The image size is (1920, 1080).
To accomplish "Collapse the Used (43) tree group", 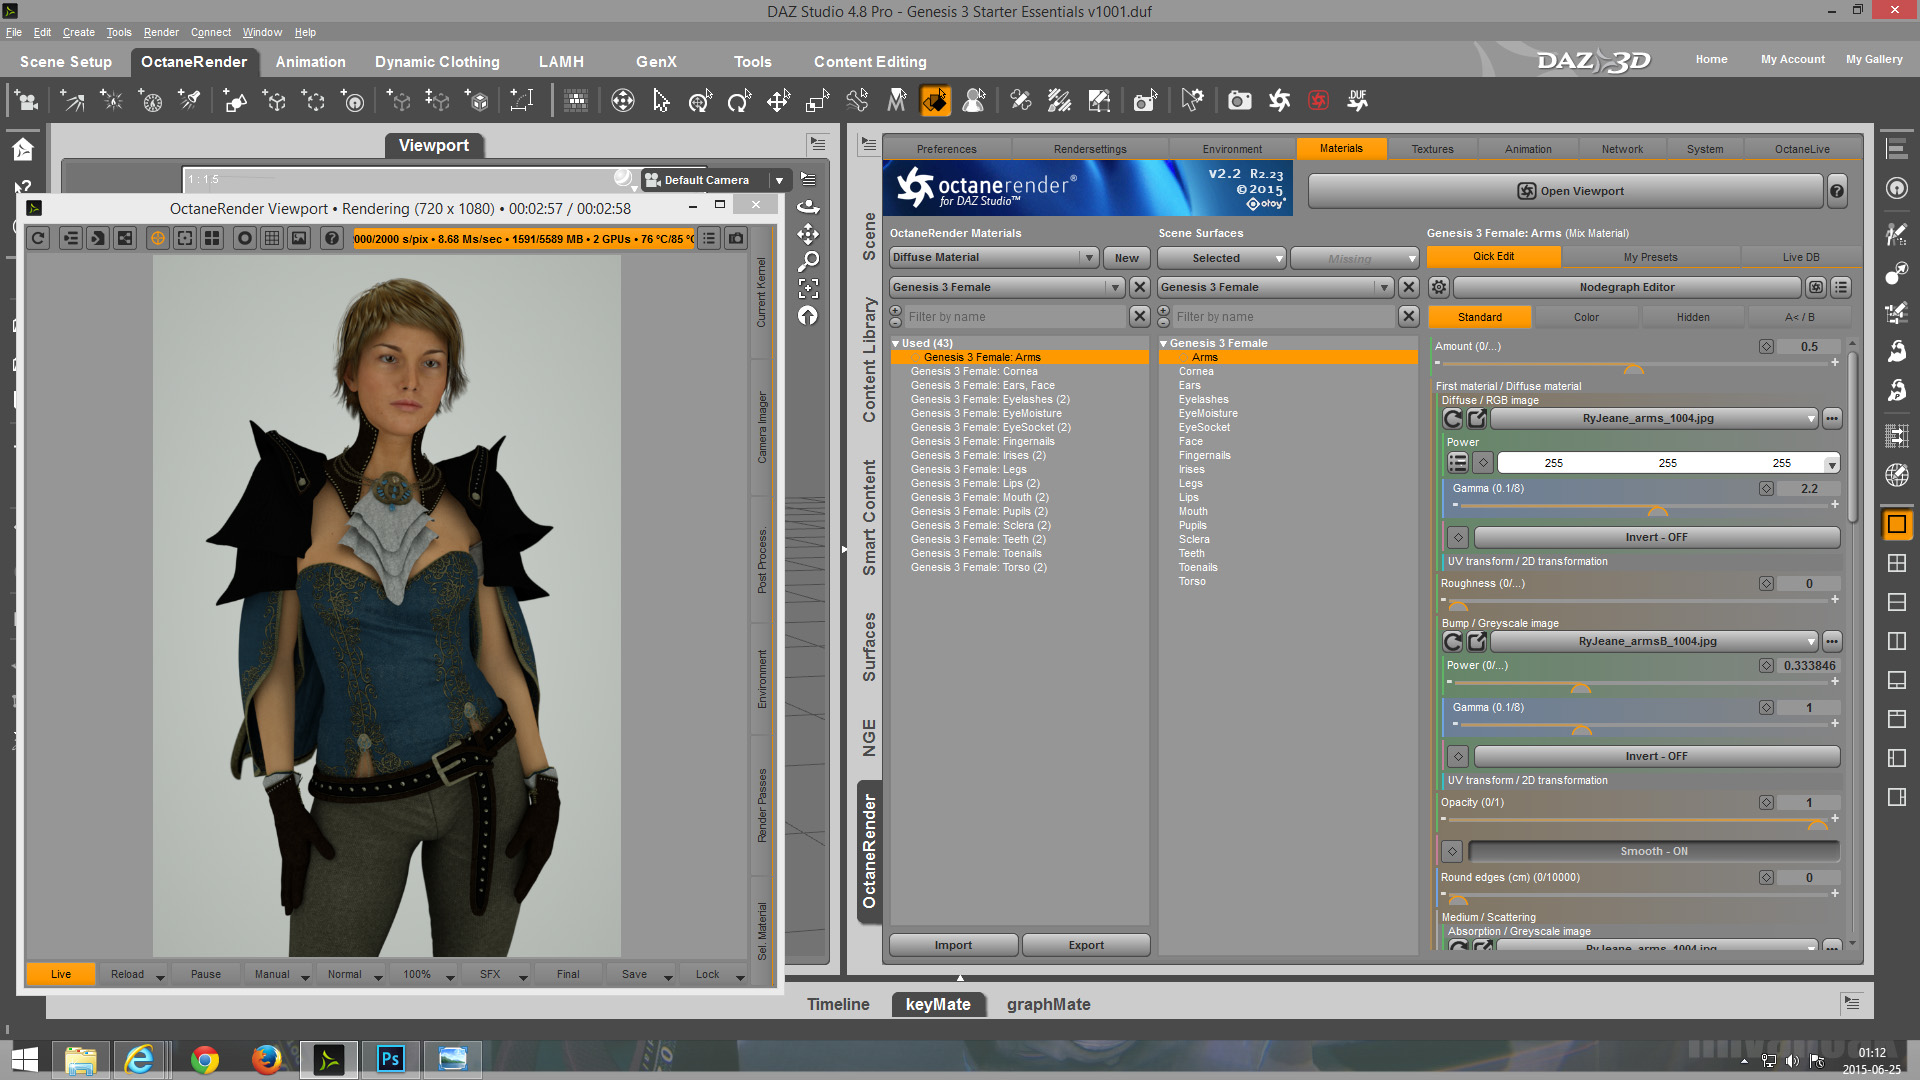I will (896, 343).
